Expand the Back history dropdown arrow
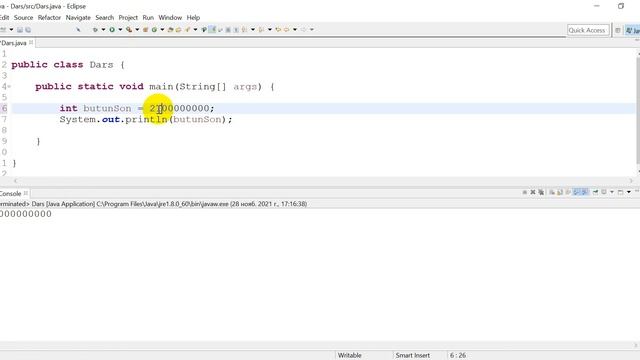Viewport: 640px width, 360px height. click(295, 29)
